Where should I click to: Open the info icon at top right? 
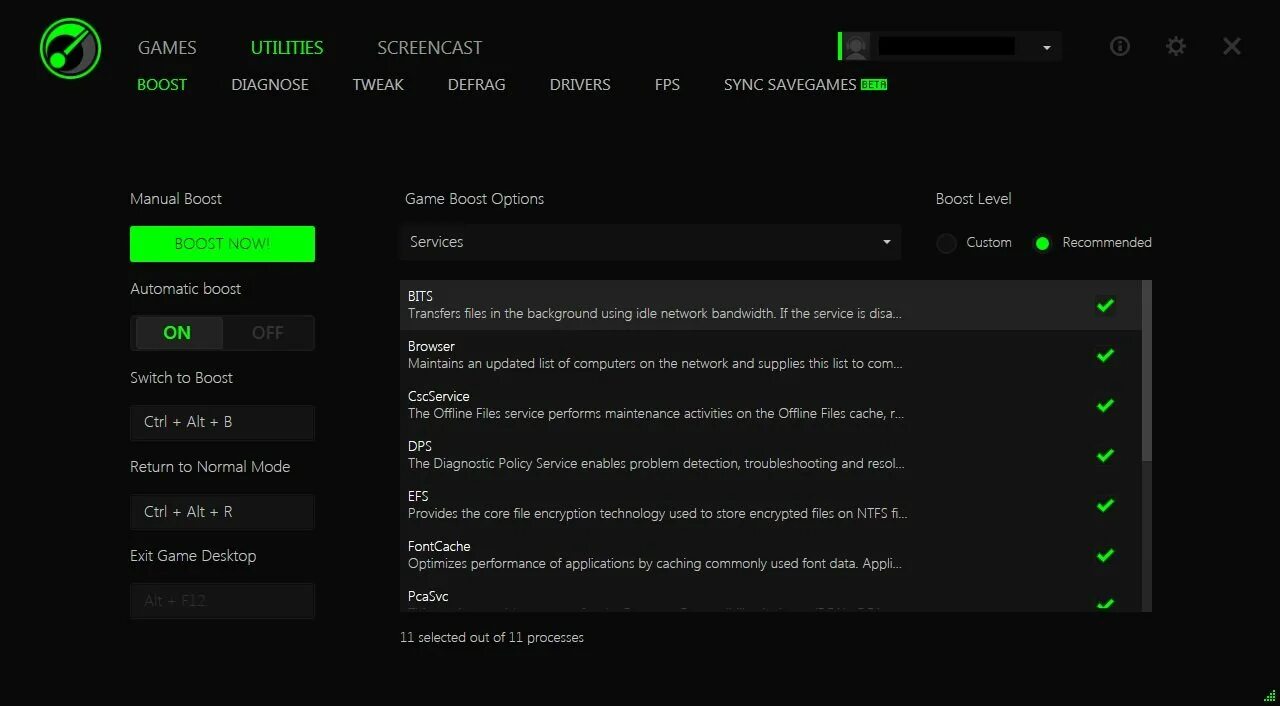1120,46
